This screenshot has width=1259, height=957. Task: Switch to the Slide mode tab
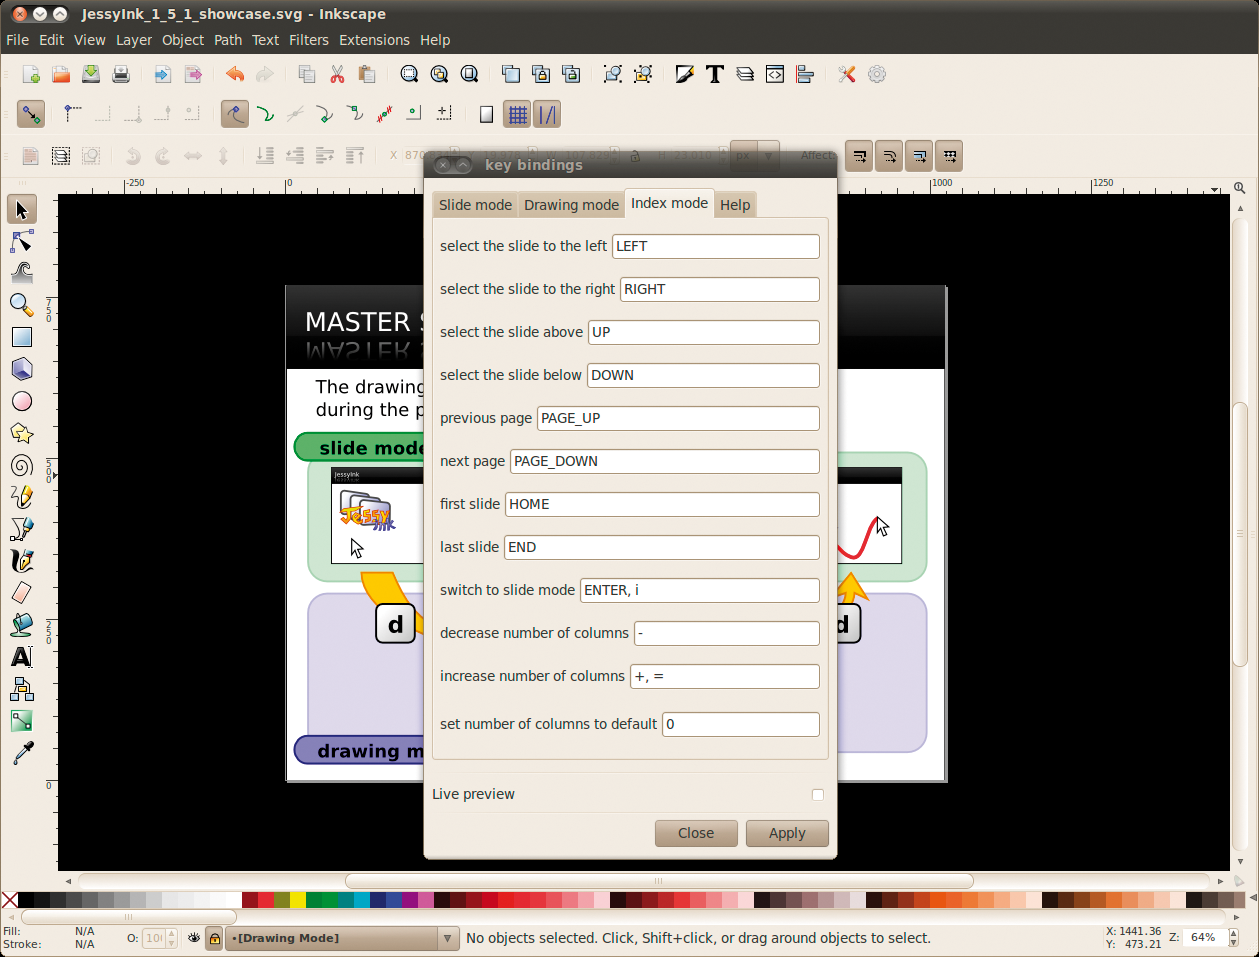(475, 205)
